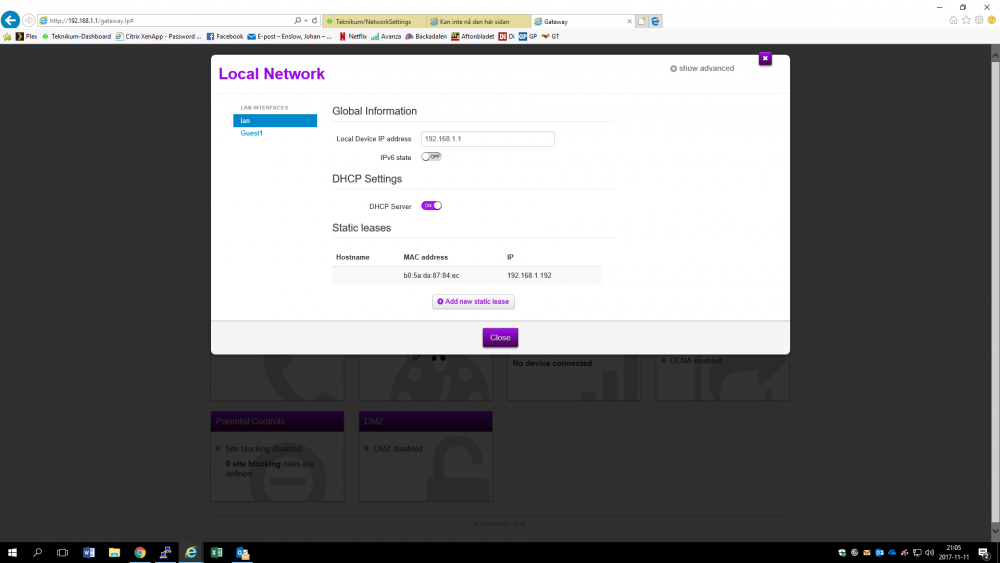
Task: Click the Hostname column header
Action: pos(353,257)
